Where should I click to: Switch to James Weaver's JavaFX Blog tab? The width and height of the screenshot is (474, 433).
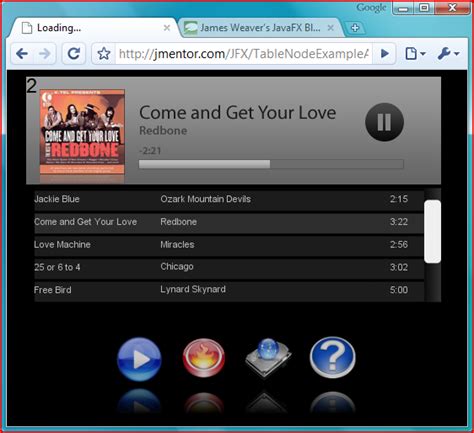click(259, 28)
